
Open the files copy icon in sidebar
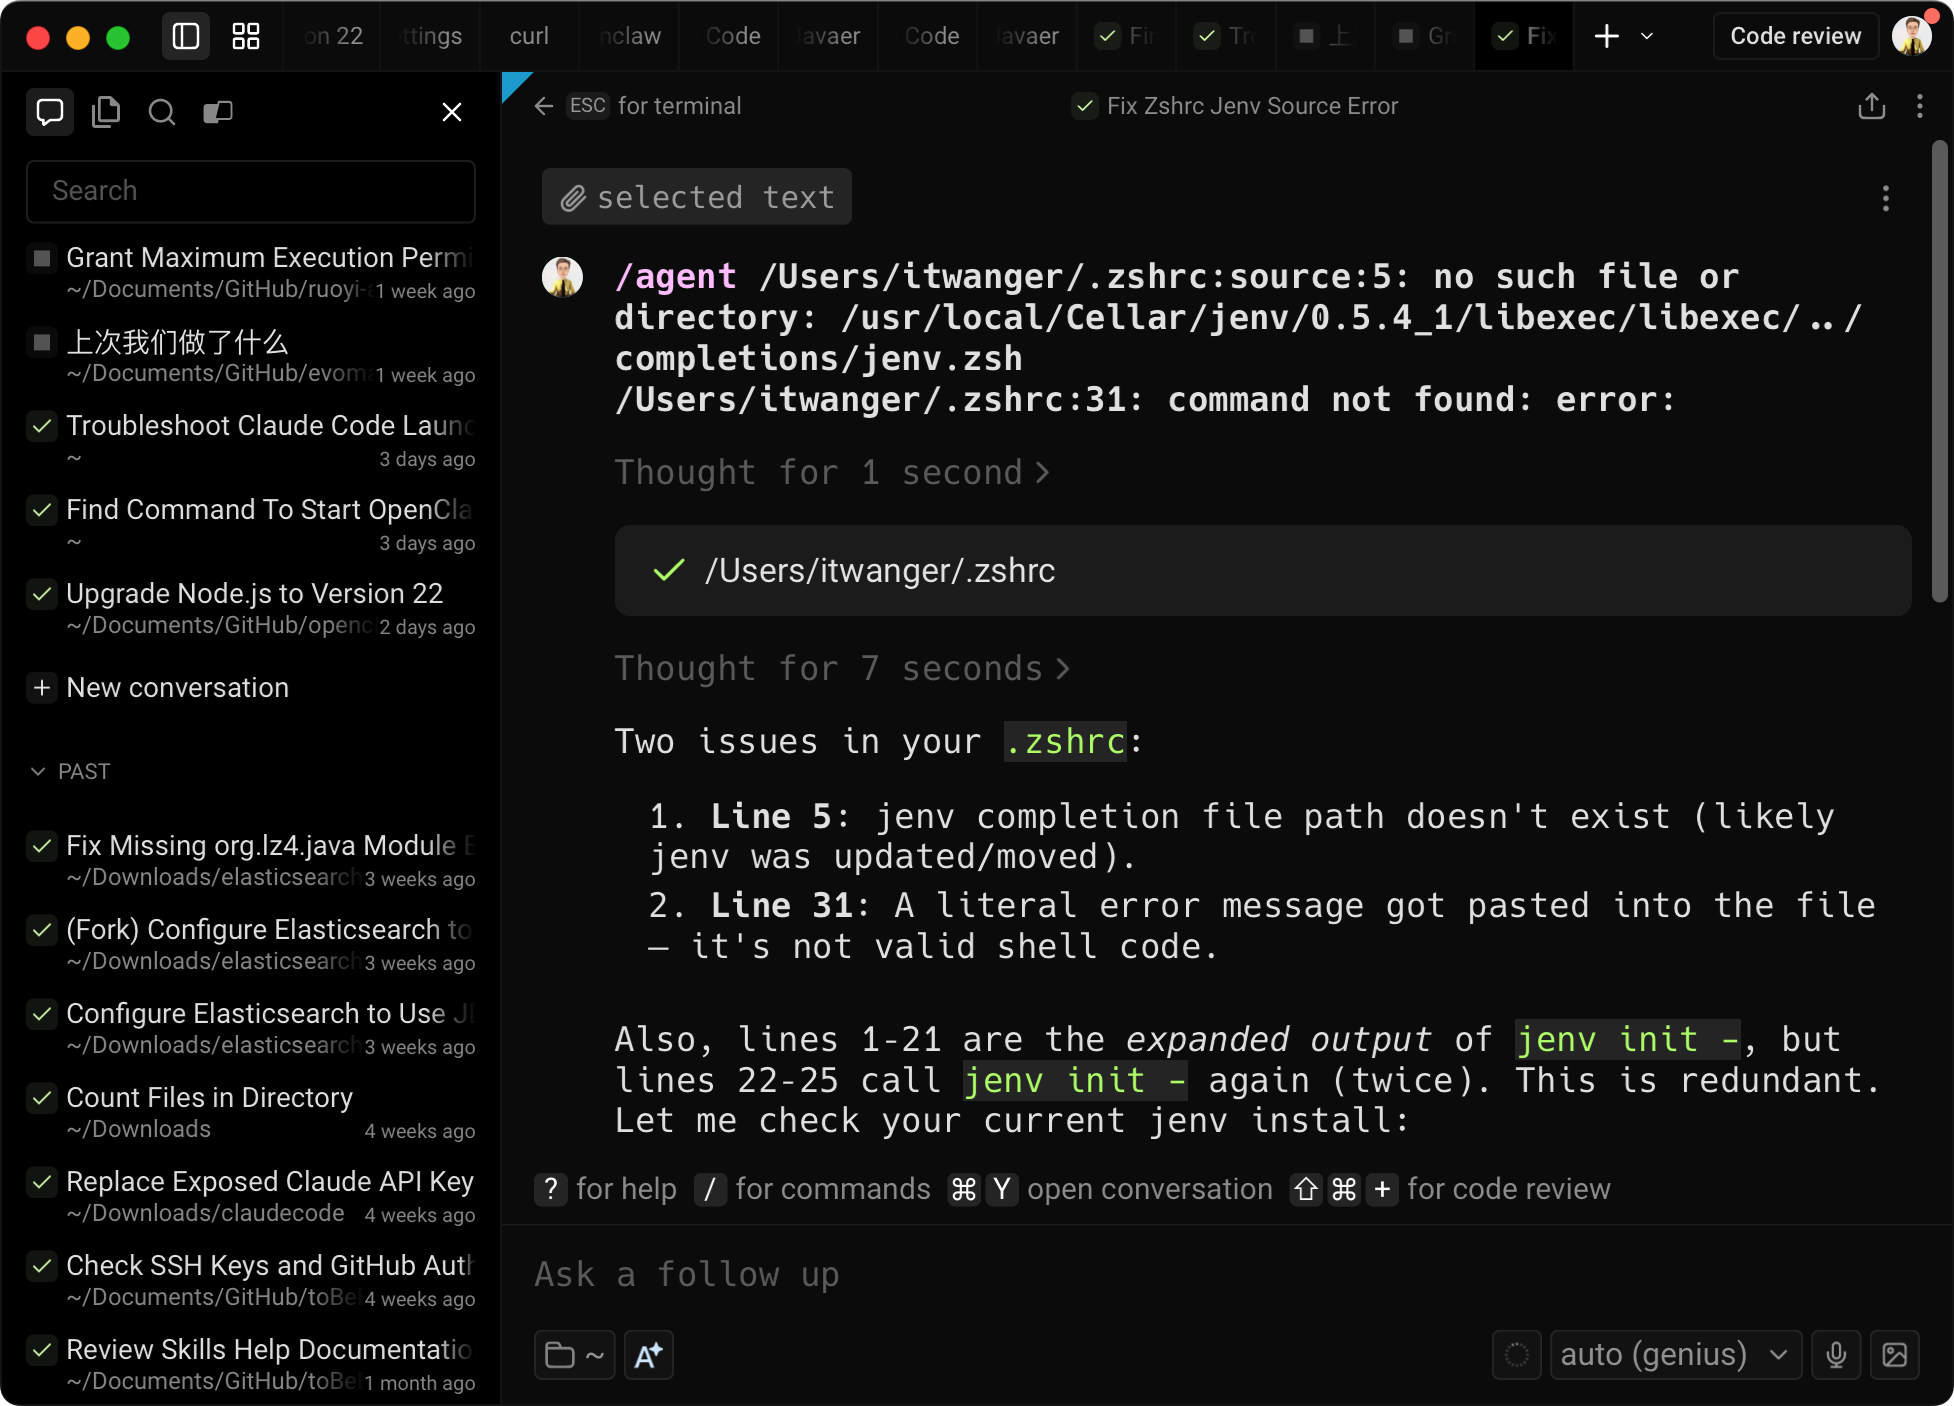pos(106,112)
